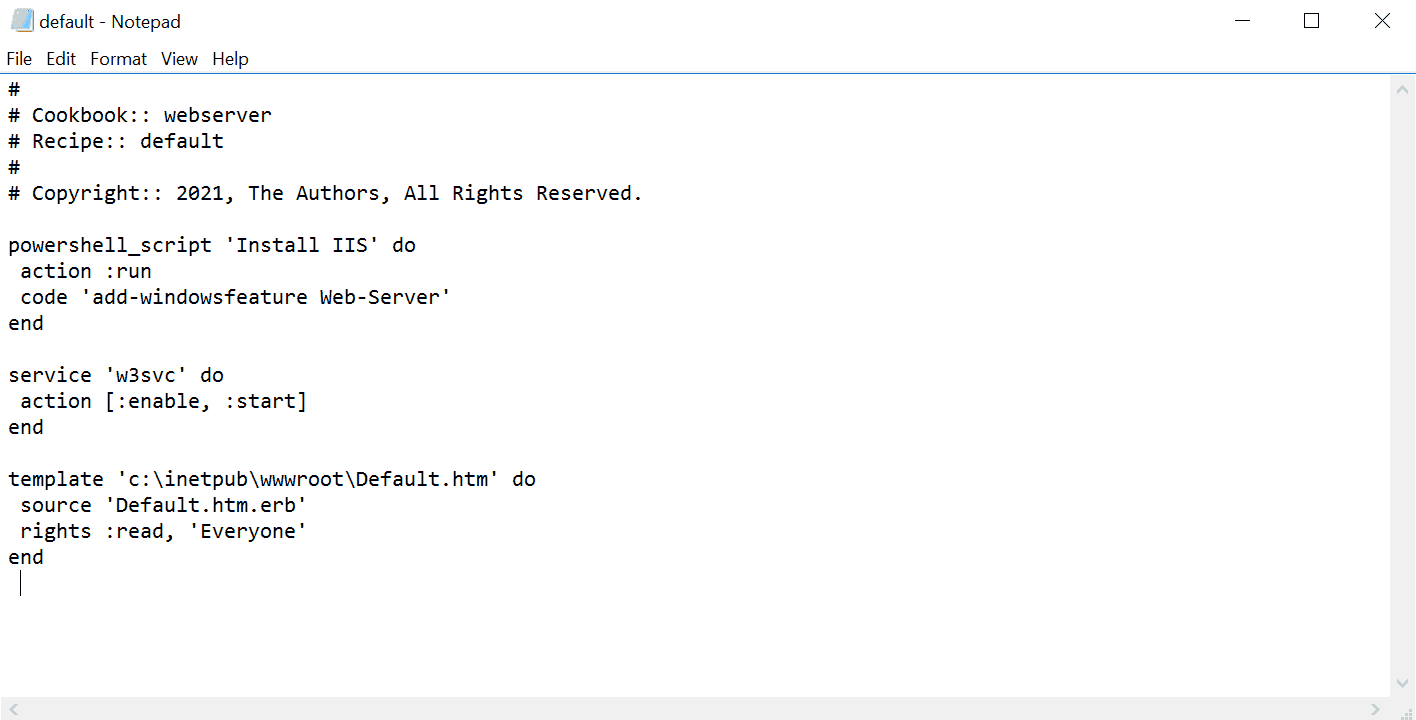Open the File menu
Image resolution: width=1416 pixels, height=720 pixels.
[19, 59]
